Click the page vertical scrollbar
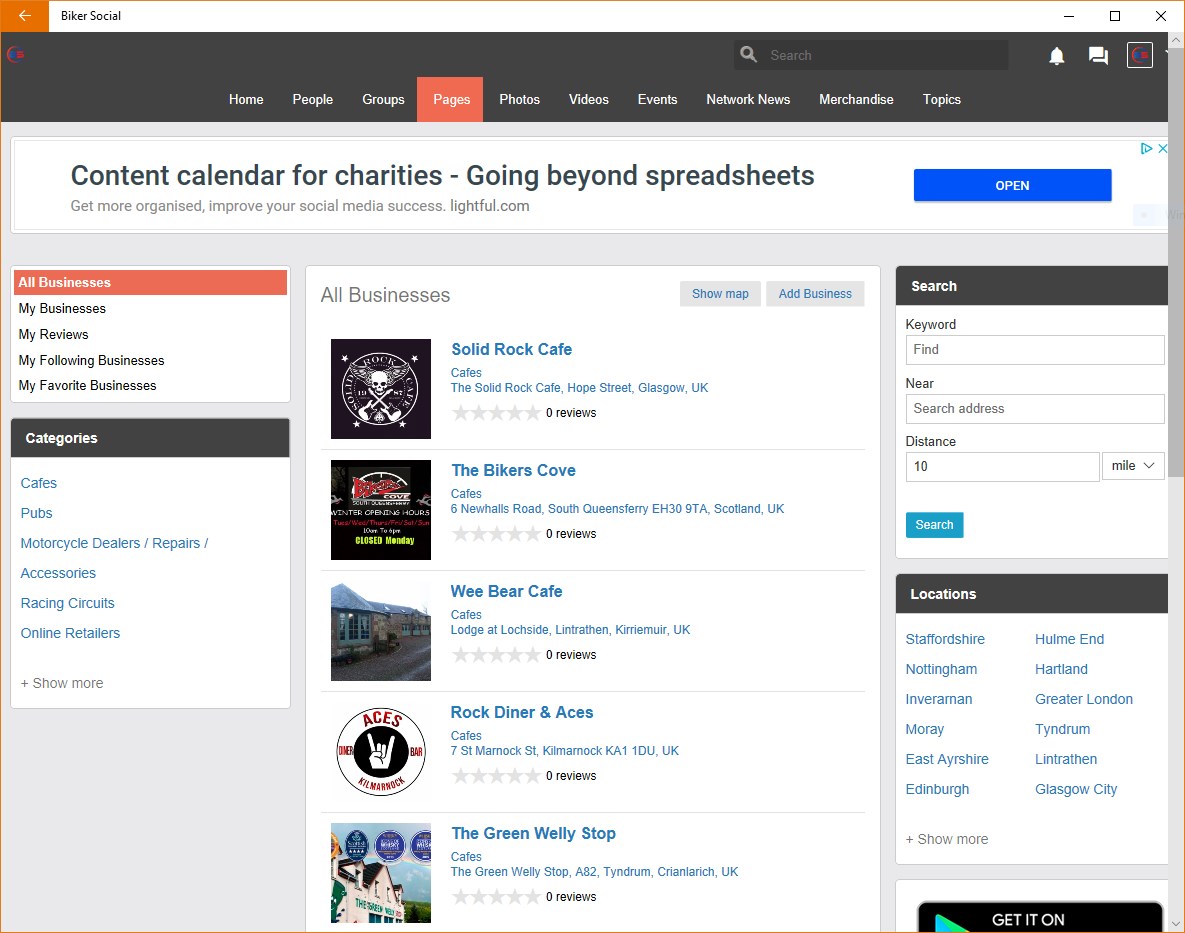The height and width of the screenshot is (933, 1185). [1176, 264]
